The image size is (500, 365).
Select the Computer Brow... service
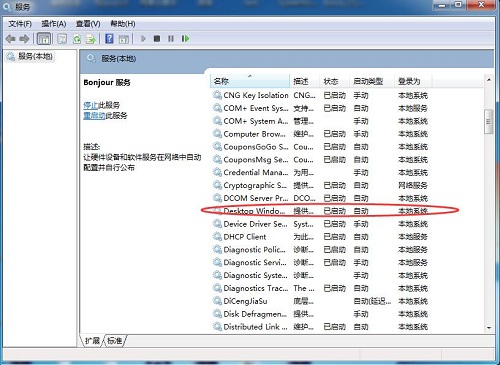[x=320, y=134]
